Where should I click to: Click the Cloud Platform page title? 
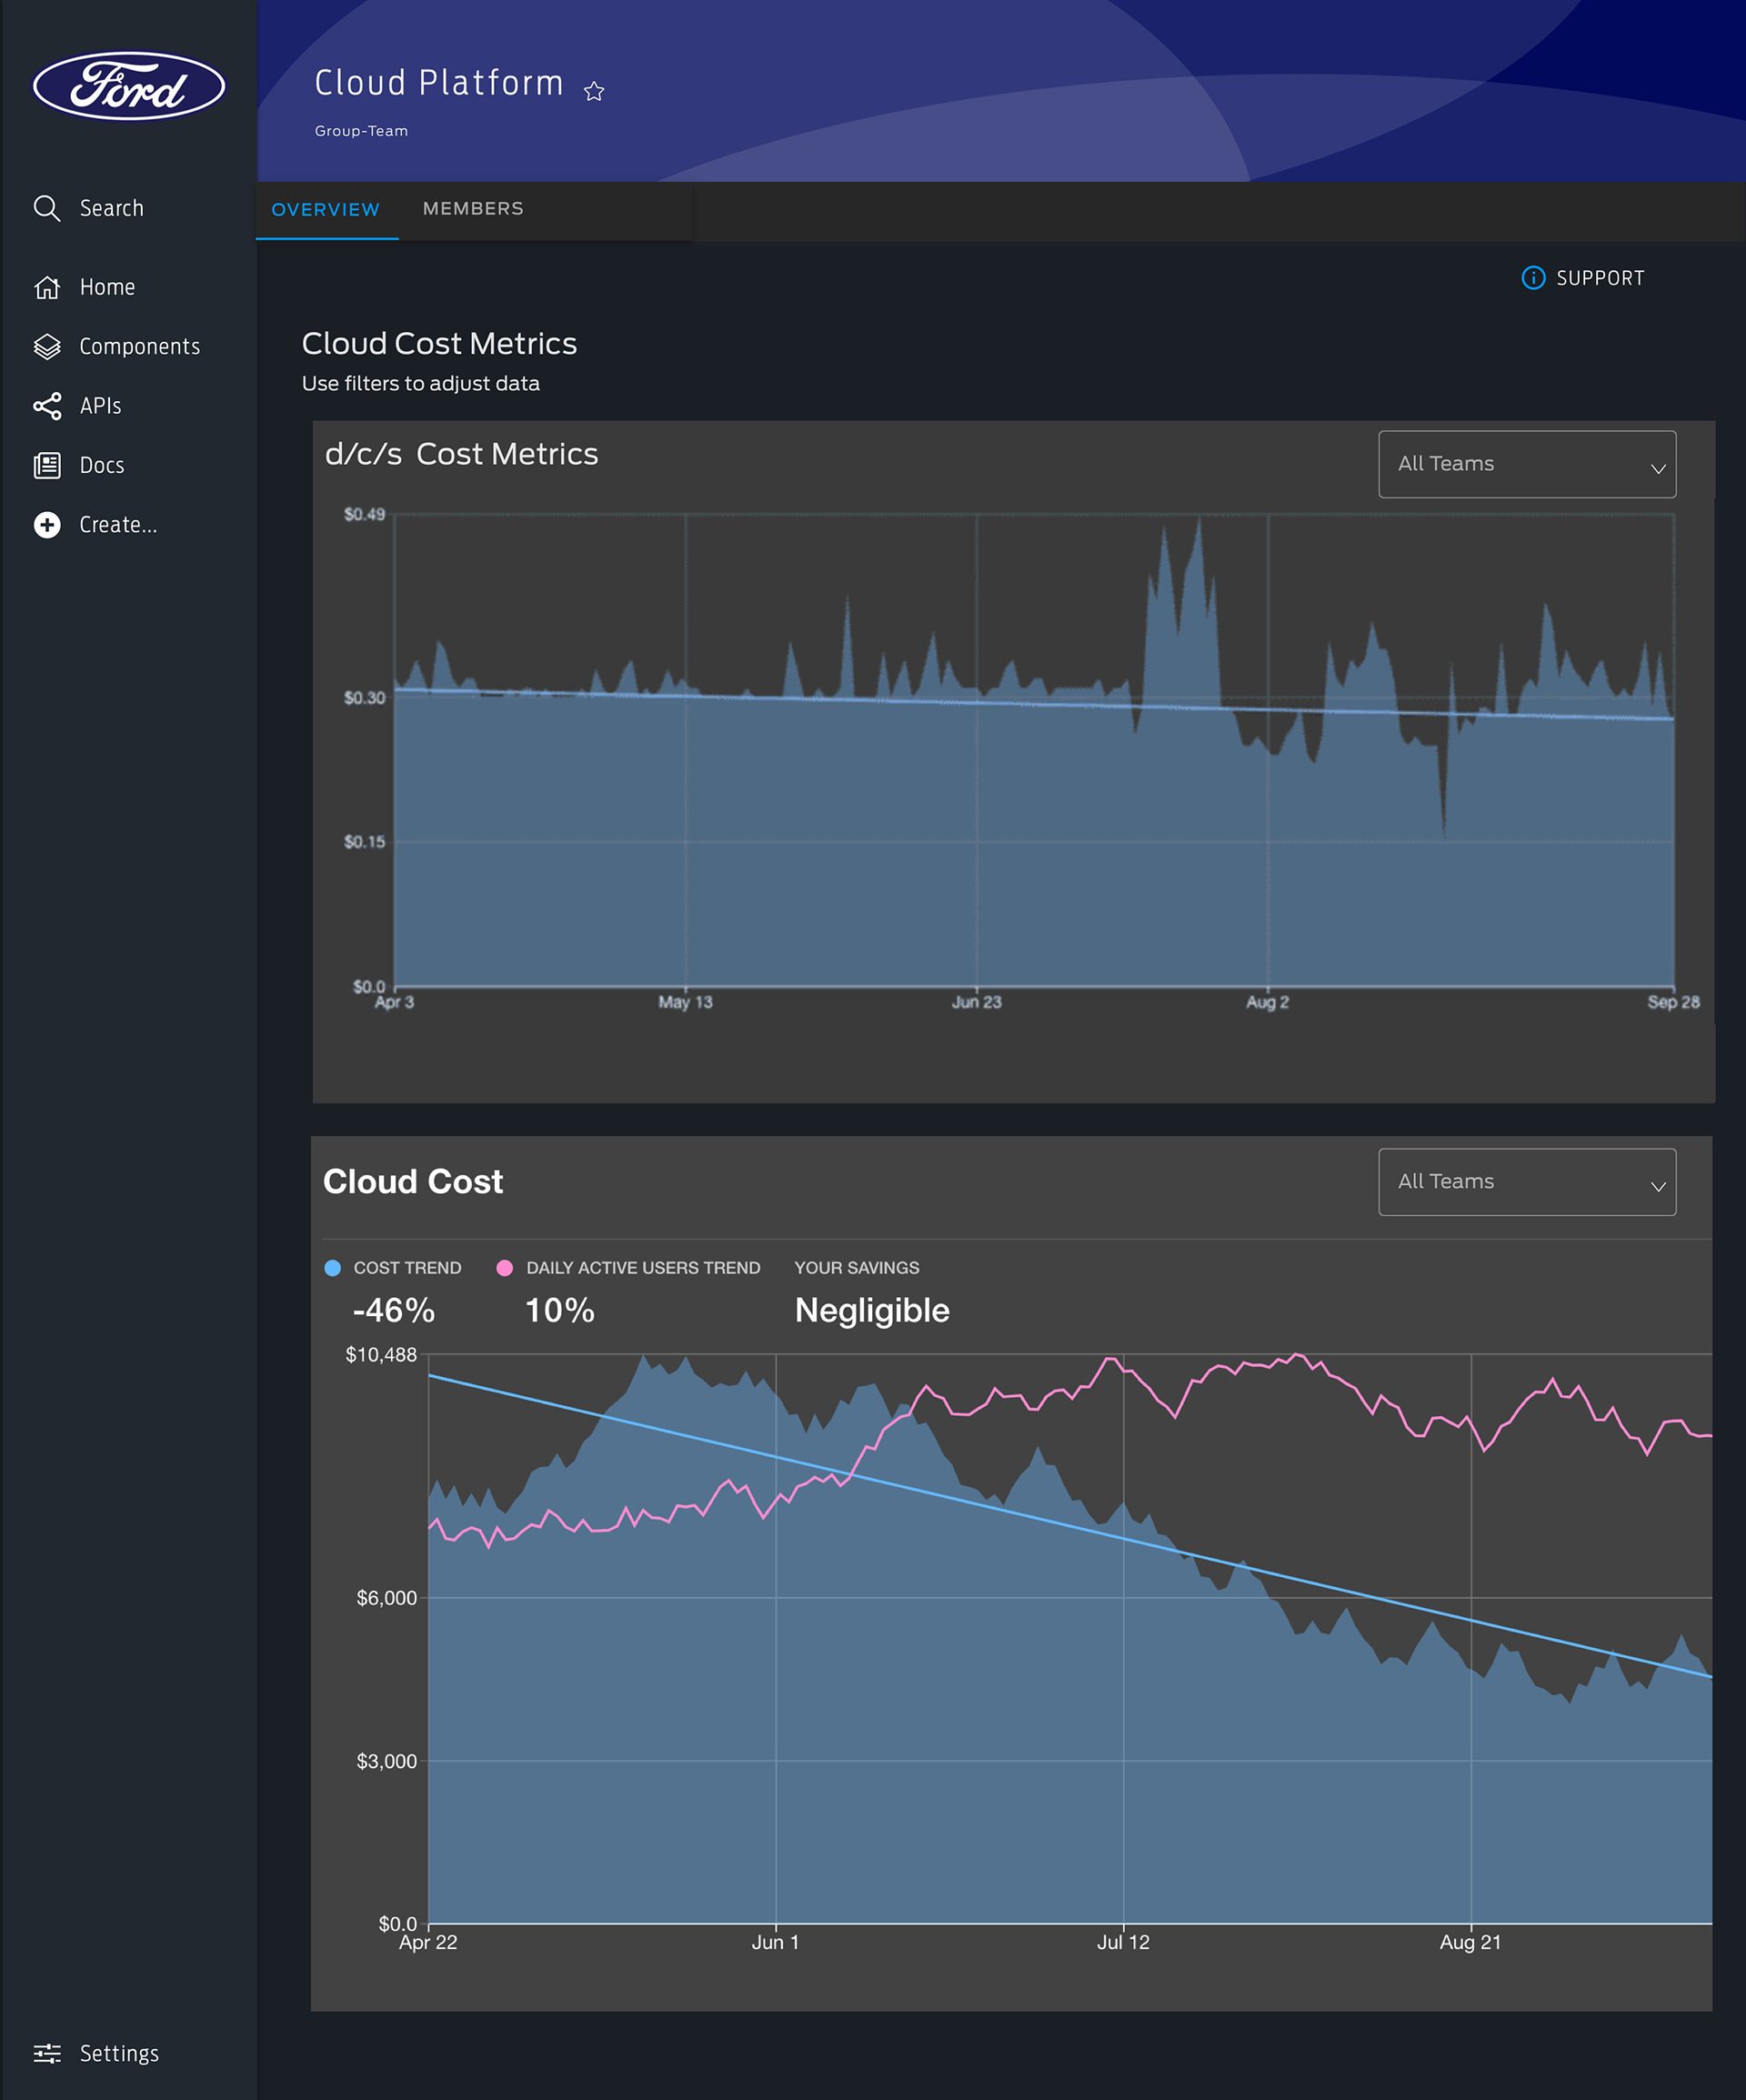[x=439, y=83]
